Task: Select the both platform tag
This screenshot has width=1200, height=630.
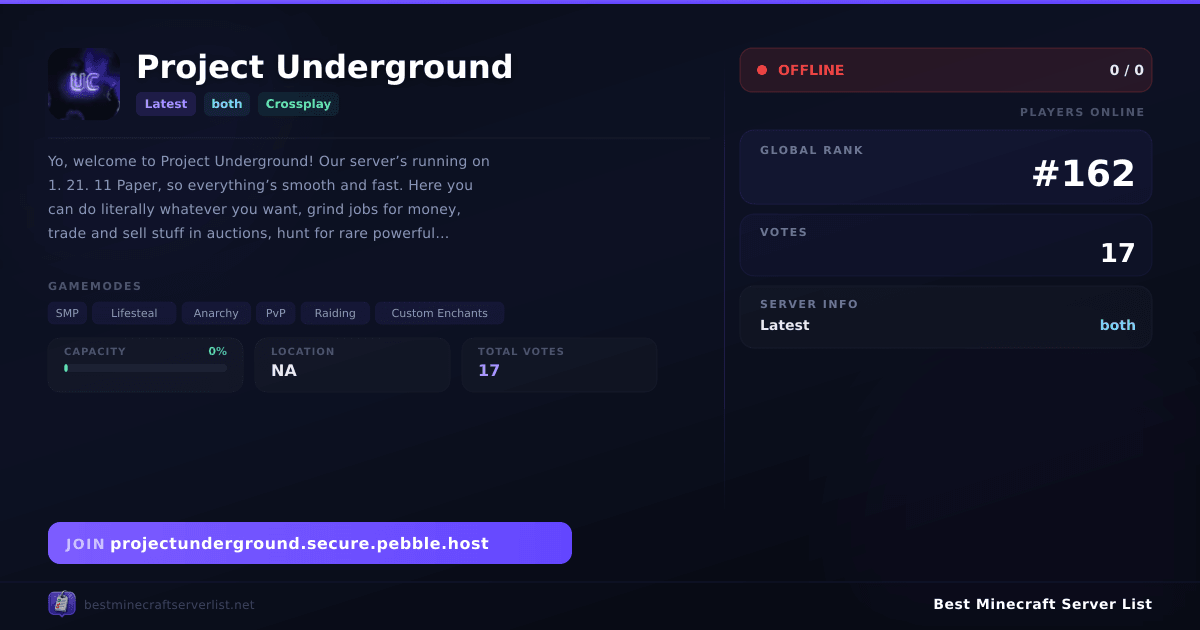Action: (x=227, y=104)
